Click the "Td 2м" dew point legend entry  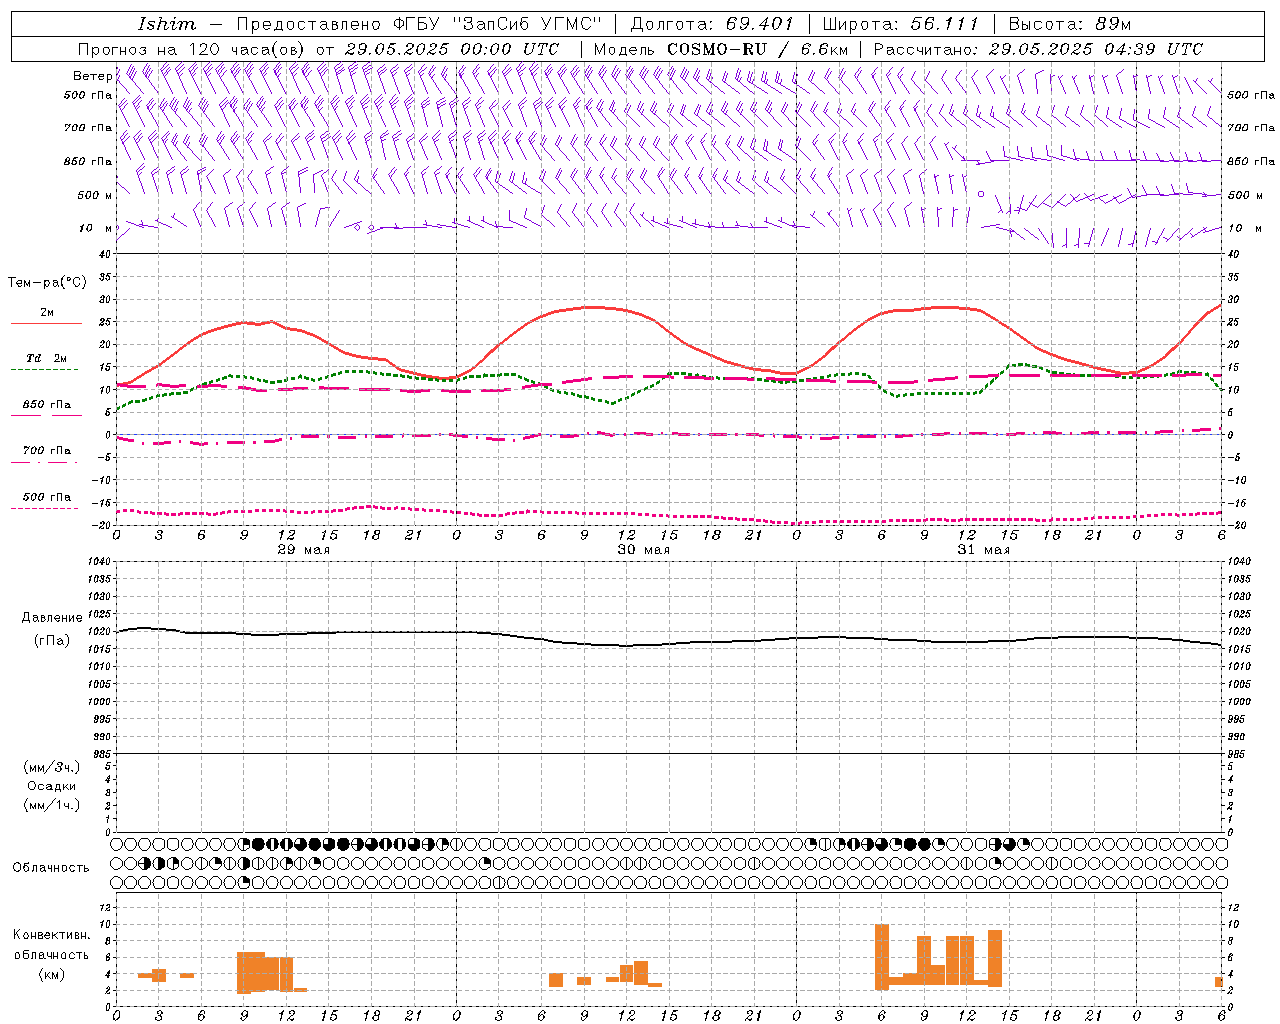[46, 358]
